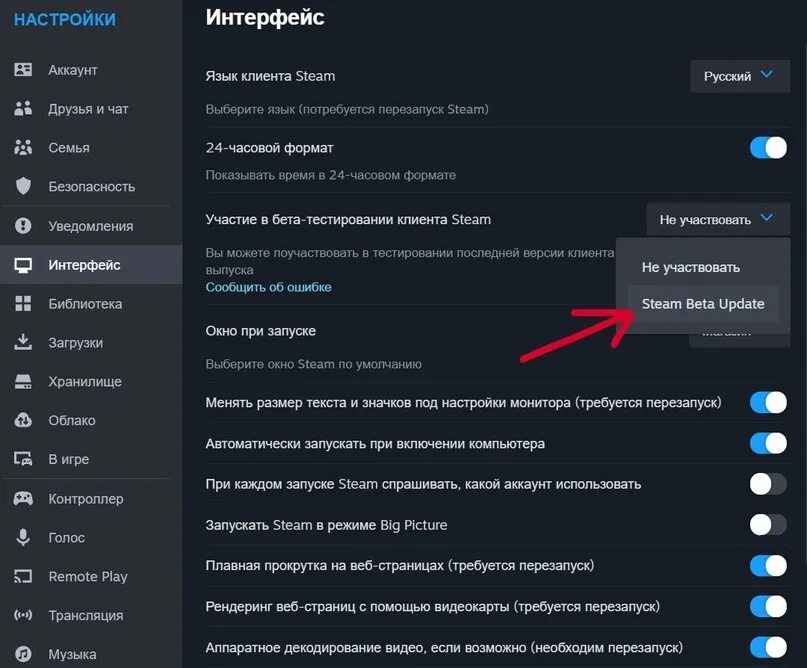Enable asking which account on each launch
Image resolution: width=807 pixels, height=668 pixels.
(768, 484)
